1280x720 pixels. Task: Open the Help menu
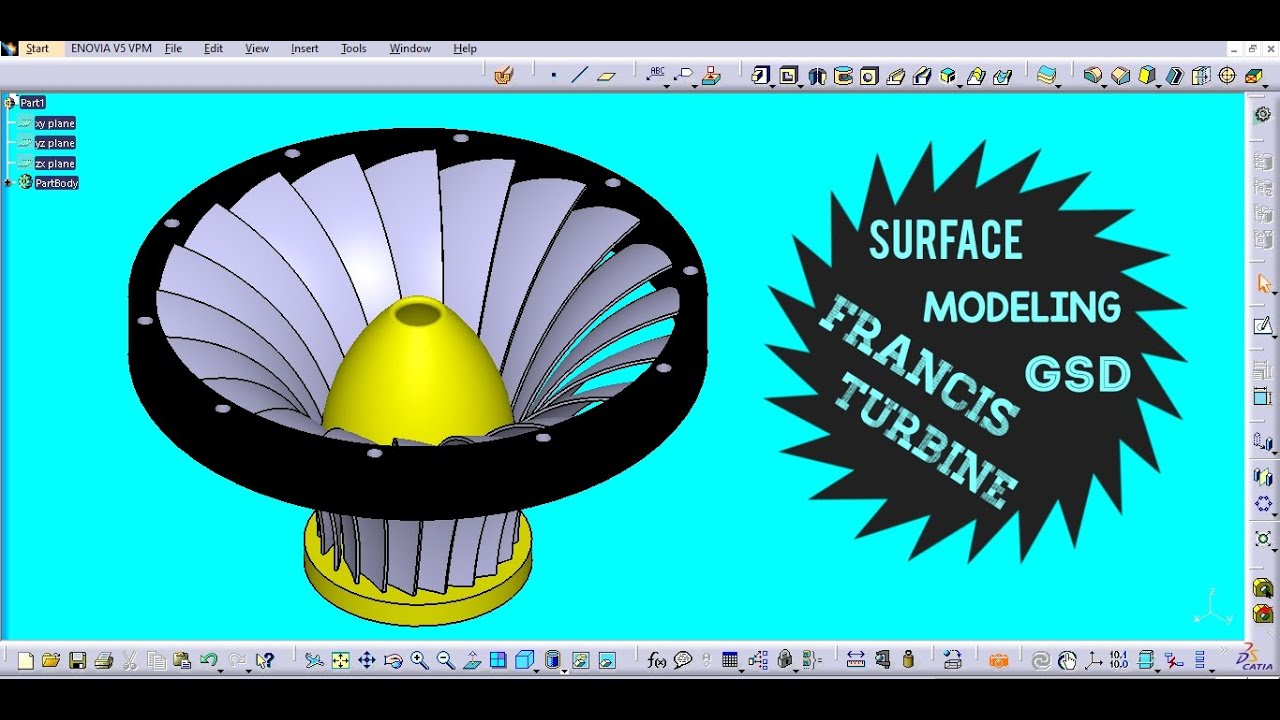(x=465, y=48)
